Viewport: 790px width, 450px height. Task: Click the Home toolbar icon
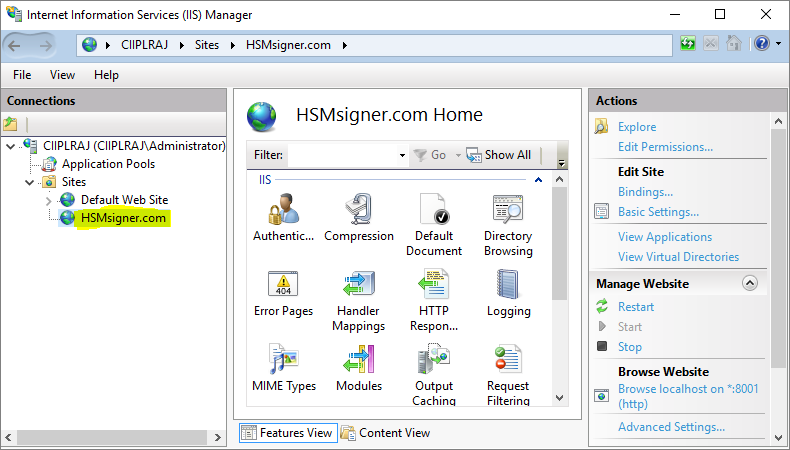(x=734, y=44)
